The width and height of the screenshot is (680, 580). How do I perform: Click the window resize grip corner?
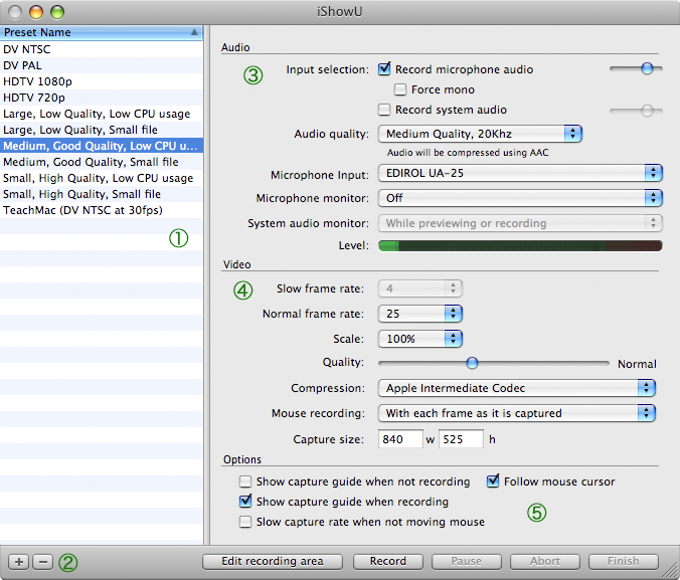coord(672,572)
